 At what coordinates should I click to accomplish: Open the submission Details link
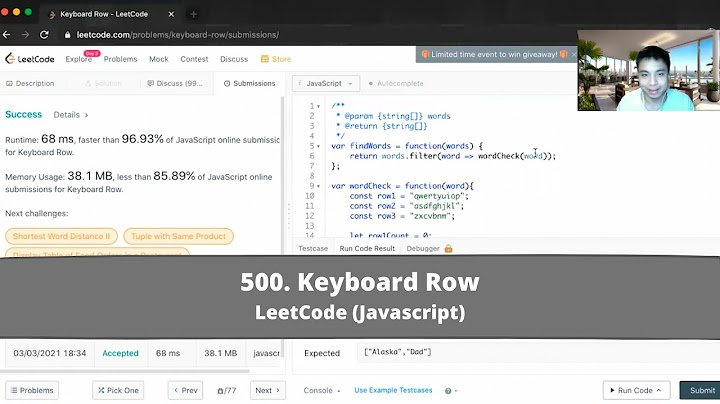pos(71,115)
